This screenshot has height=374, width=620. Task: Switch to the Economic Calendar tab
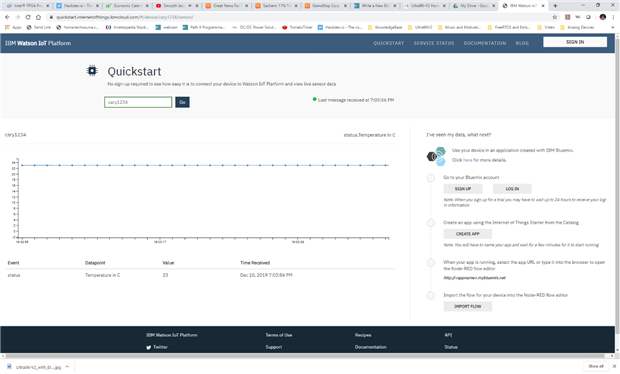tap(127, 6)
